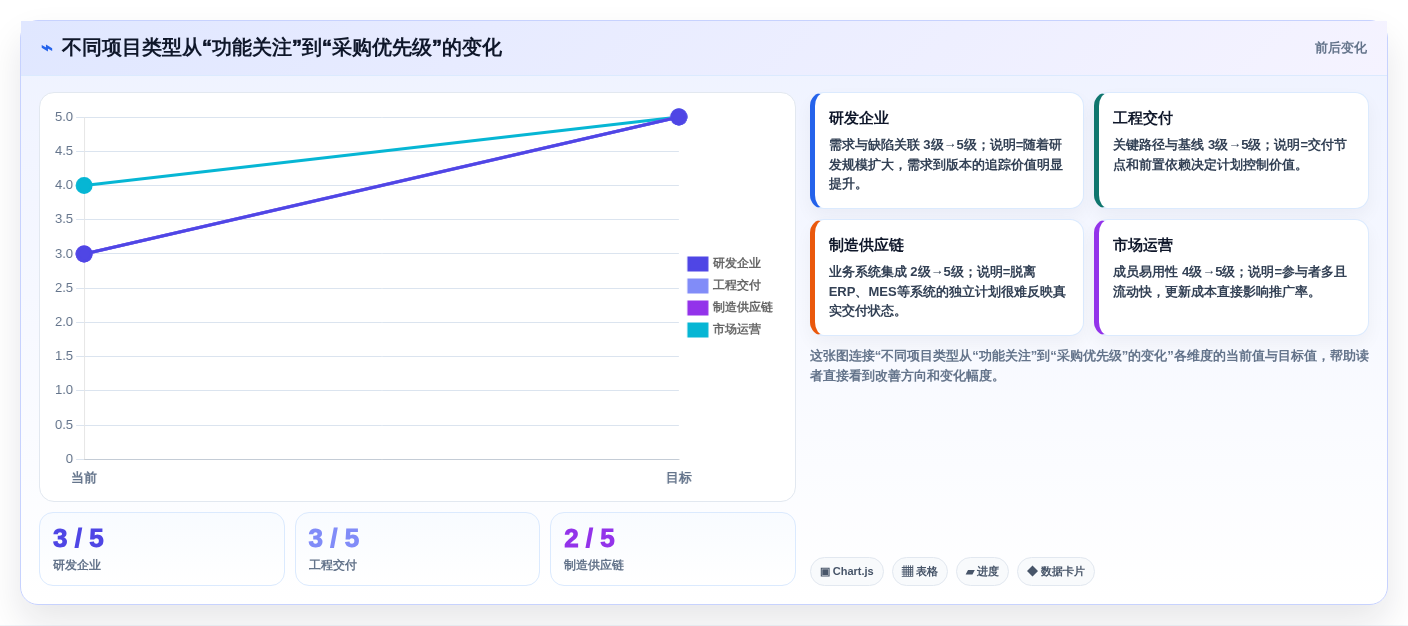Viewport: 1408px width, 626px height.
Task: Select the 市场运营 description card
Action: pyautogui.click(x=1231, y=278)
